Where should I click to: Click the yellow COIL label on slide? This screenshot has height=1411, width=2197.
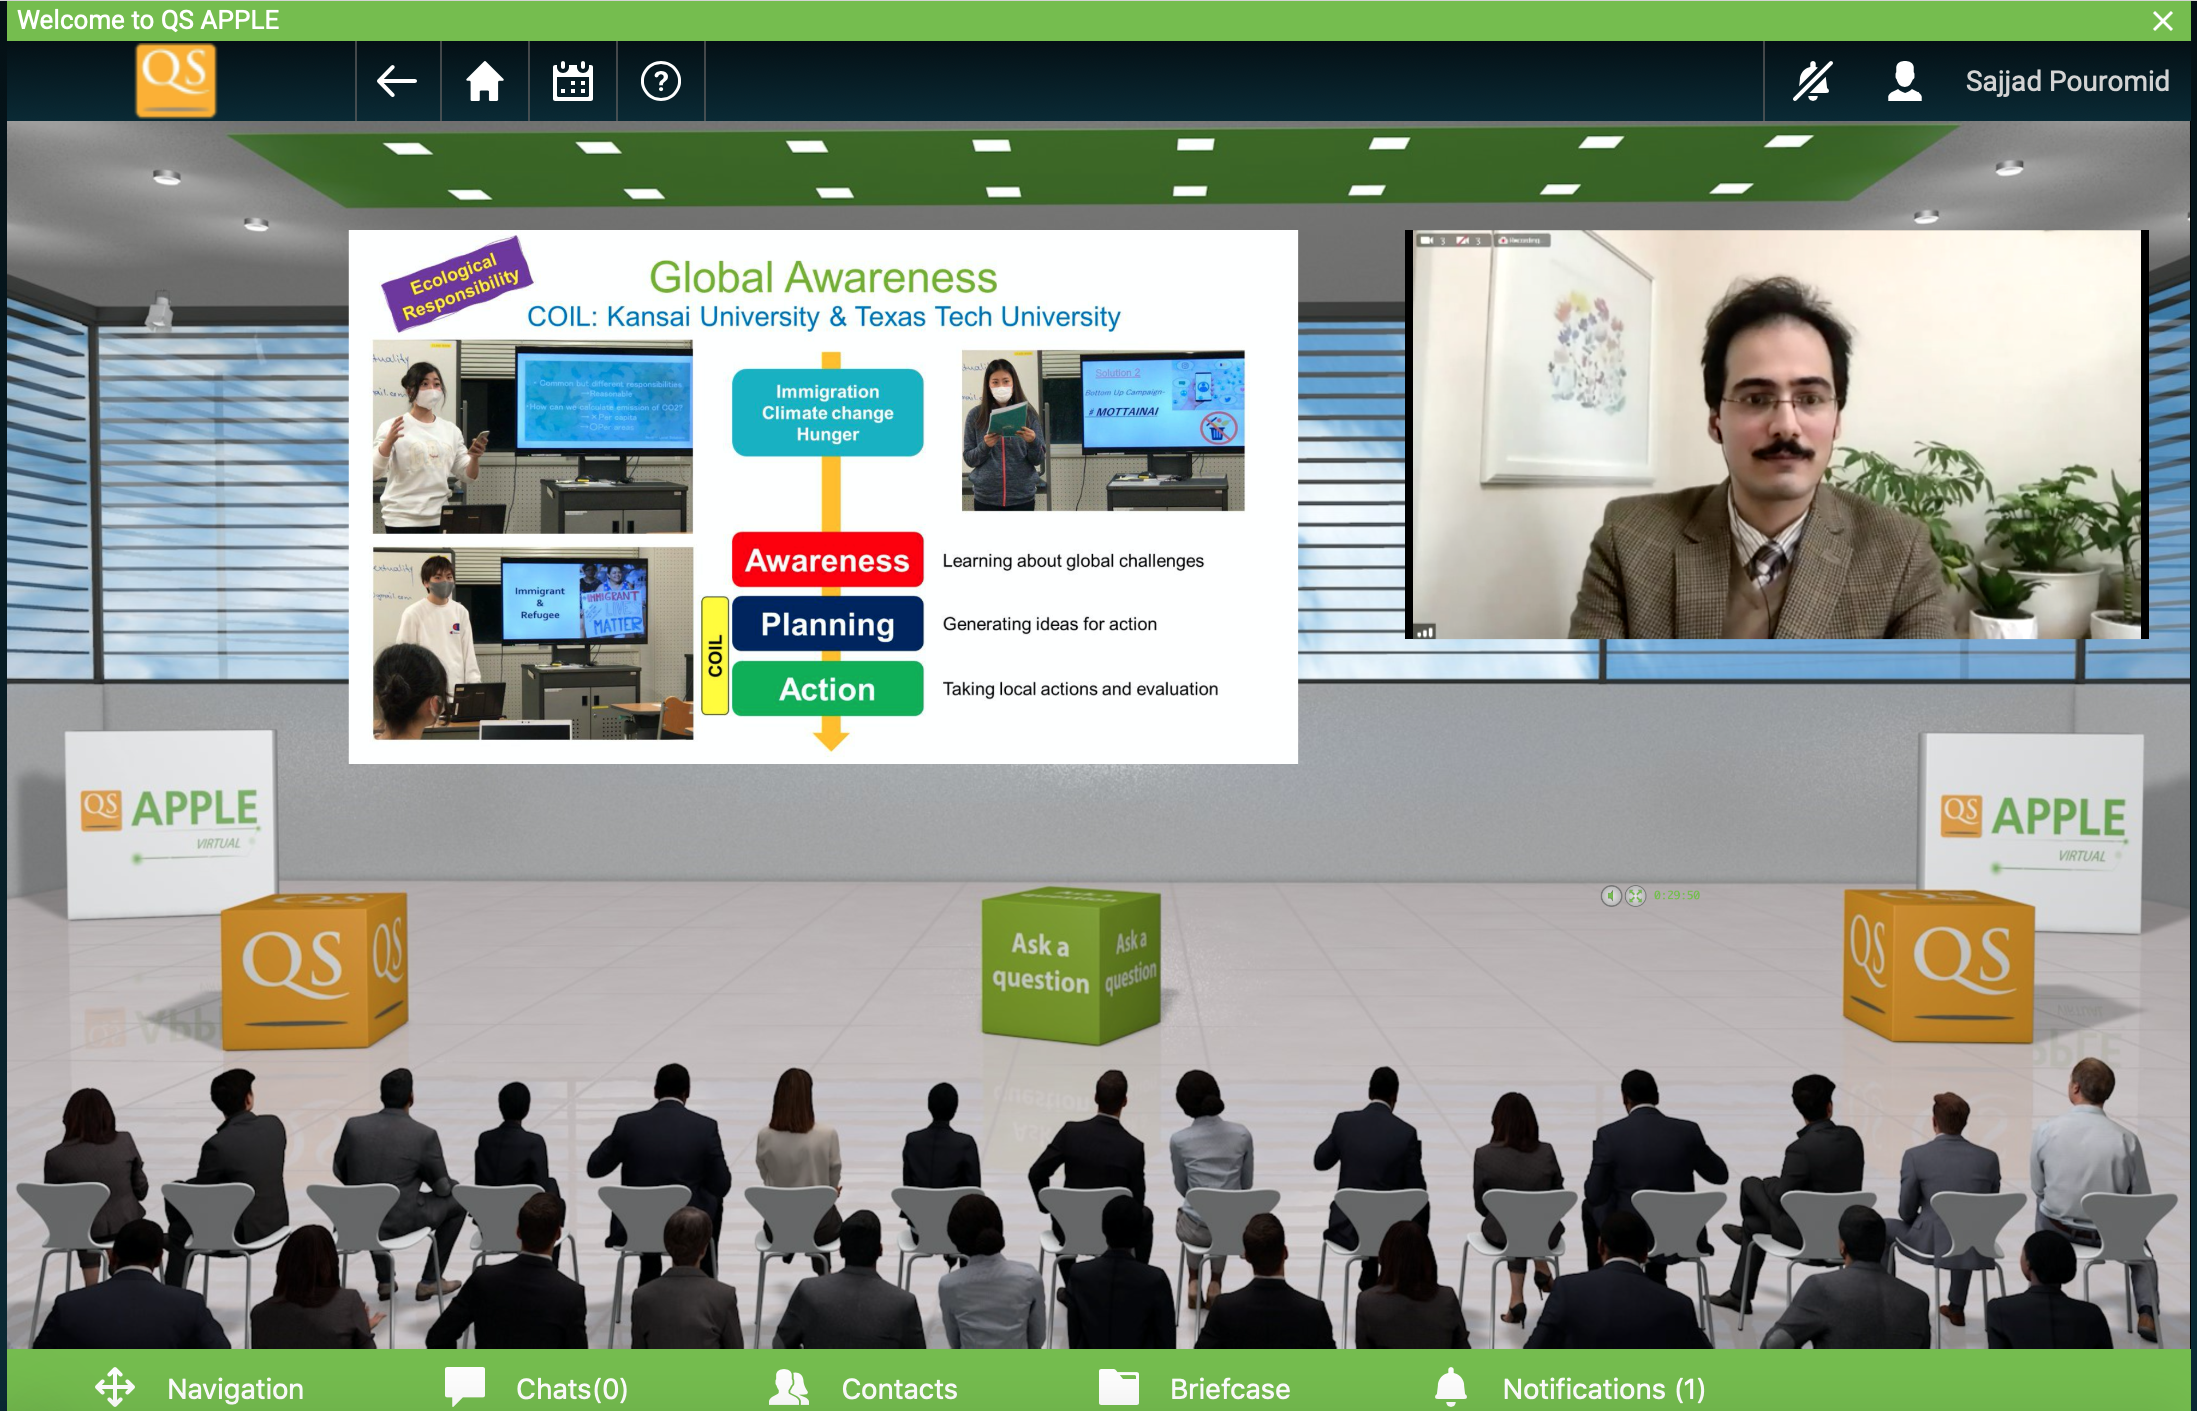tap(715, 656)
